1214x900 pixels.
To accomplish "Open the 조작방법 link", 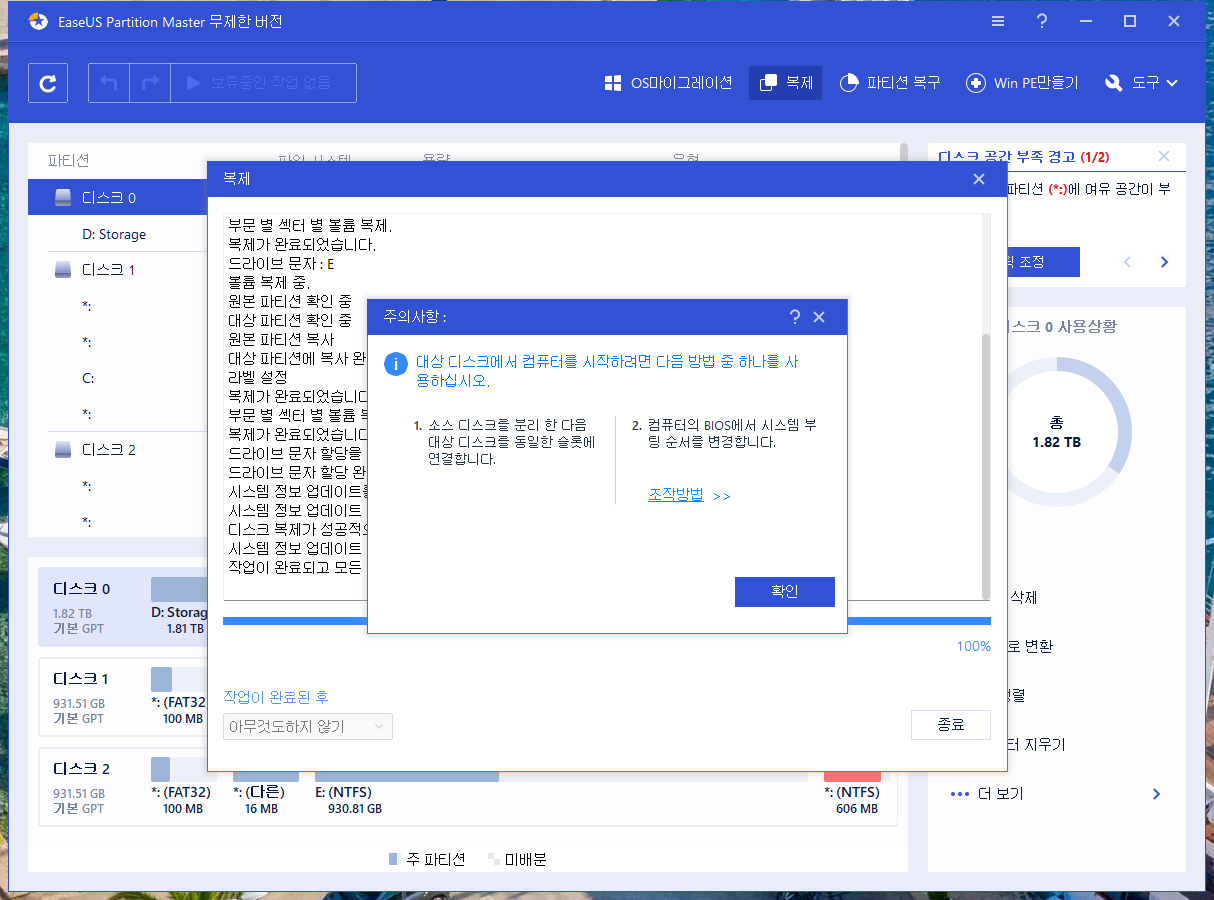I will (x=676, y=495).
